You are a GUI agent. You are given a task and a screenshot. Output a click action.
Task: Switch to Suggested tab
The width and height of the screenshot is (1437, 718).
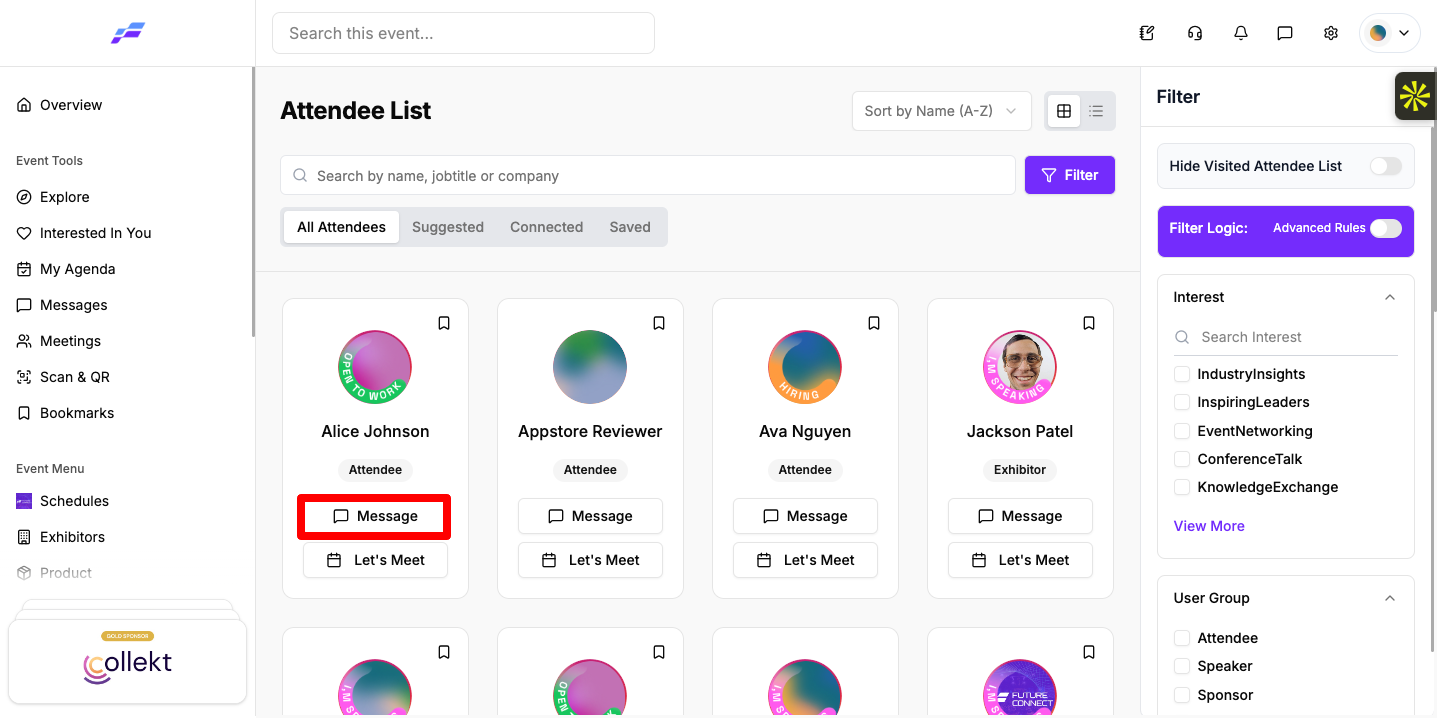448,227
